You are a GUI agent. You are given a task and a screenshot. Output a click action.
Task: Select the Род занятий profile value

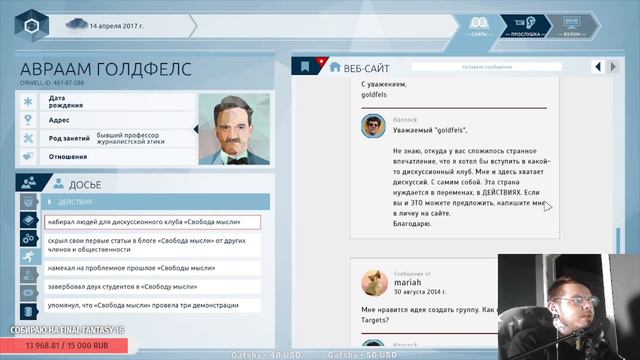pos(130,138)
